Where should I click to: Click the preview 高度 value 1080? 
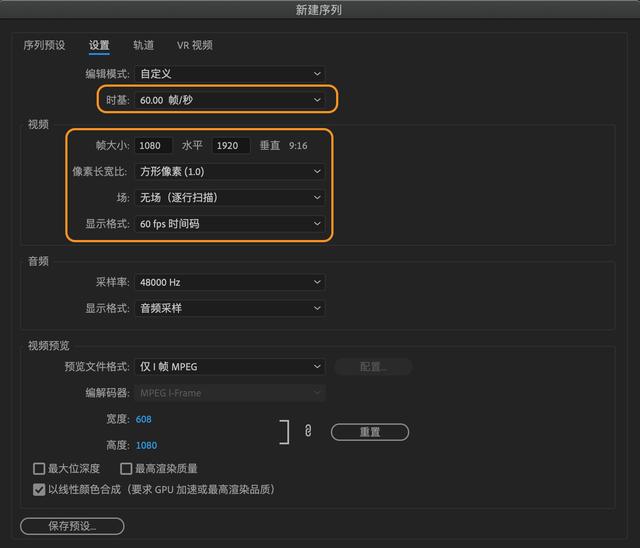point(147,446)
